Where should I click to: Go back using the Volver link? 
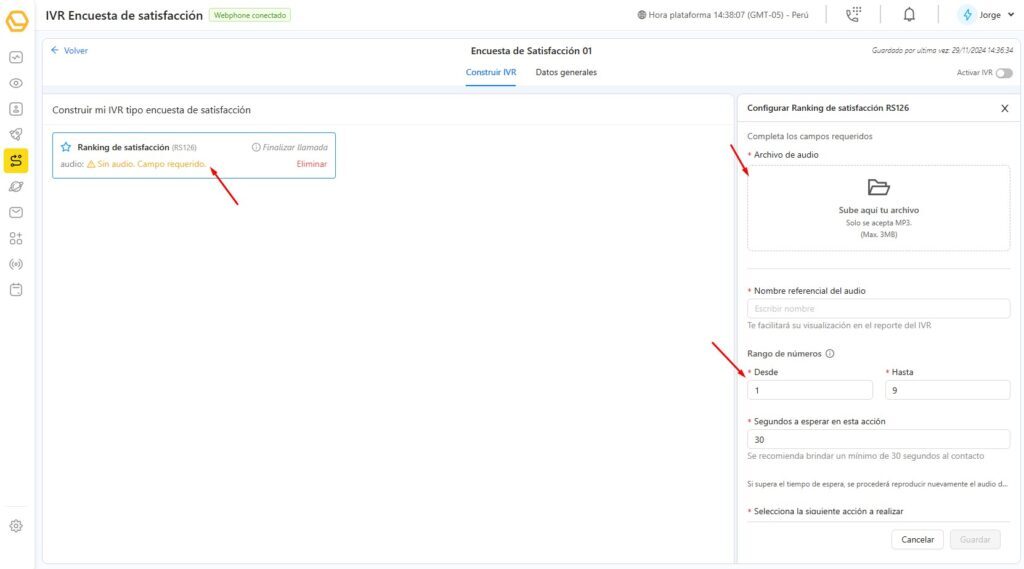(69, 50)
